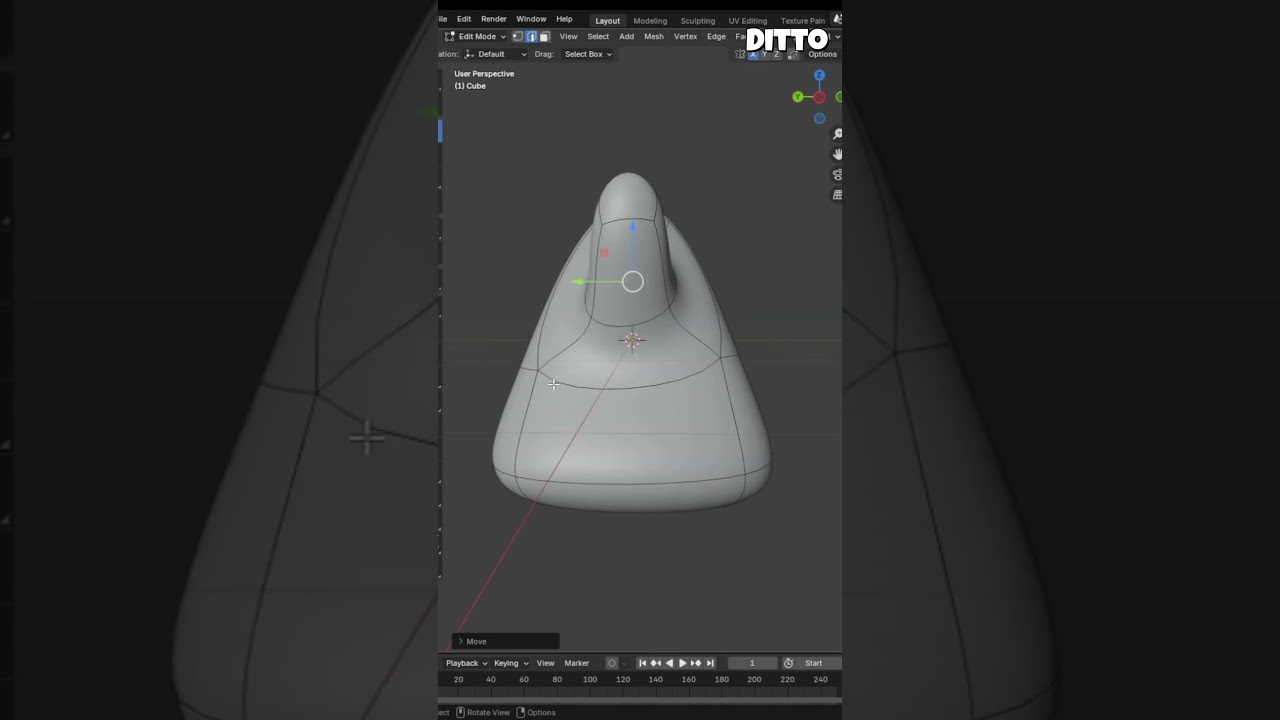Toggle the preview range clock icon

[788, 663]
